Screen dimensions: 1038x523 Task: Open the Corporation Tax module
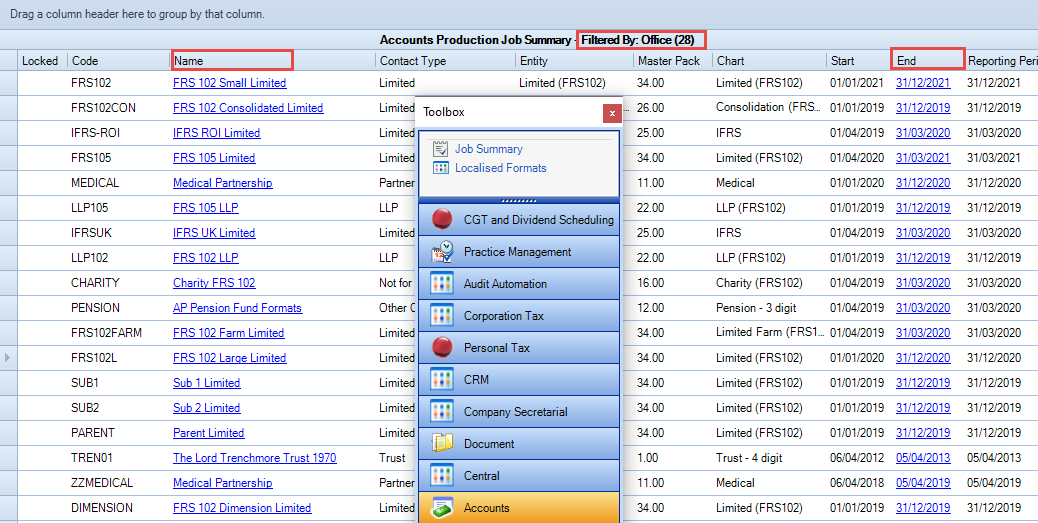519,316
